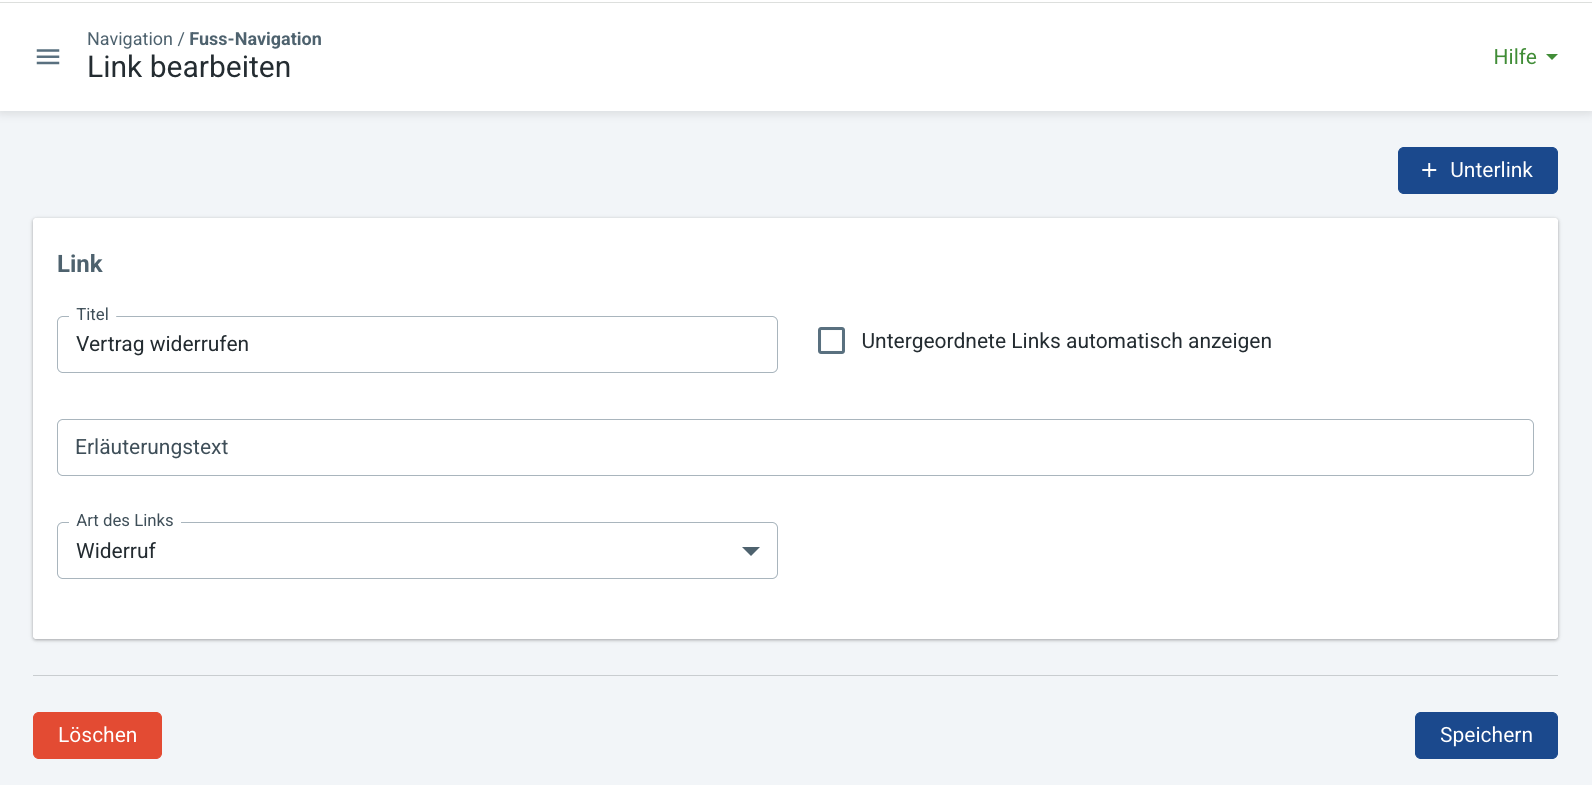Save changes with the Speichern button

tap(1485, 735)
